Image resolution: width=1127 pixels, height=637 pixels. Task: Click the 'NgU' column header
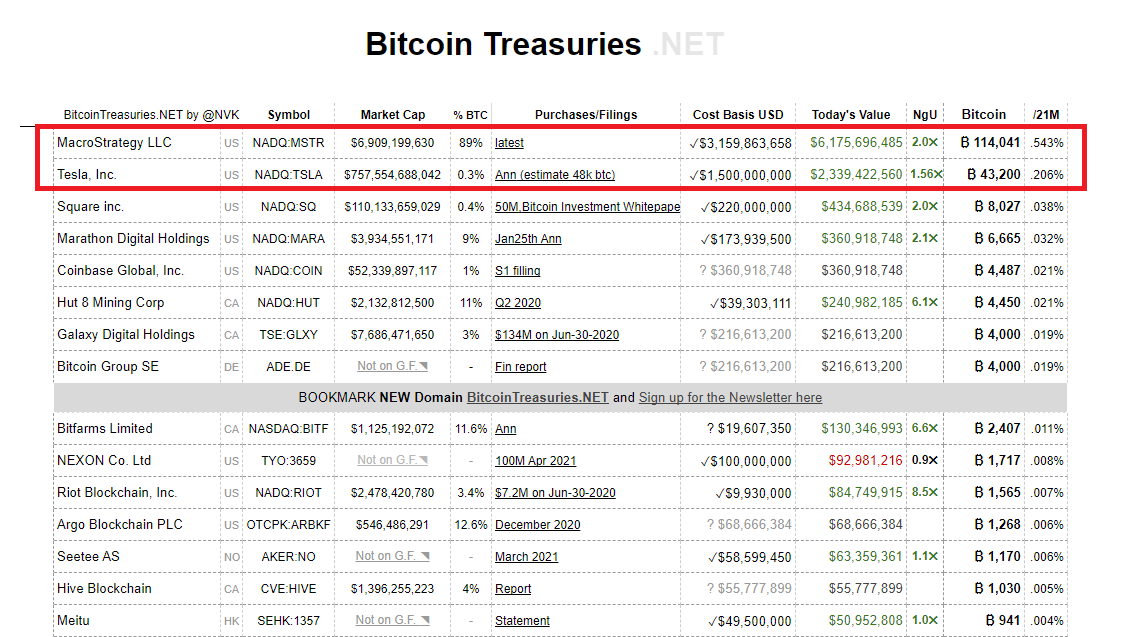[x=925, y=114]
